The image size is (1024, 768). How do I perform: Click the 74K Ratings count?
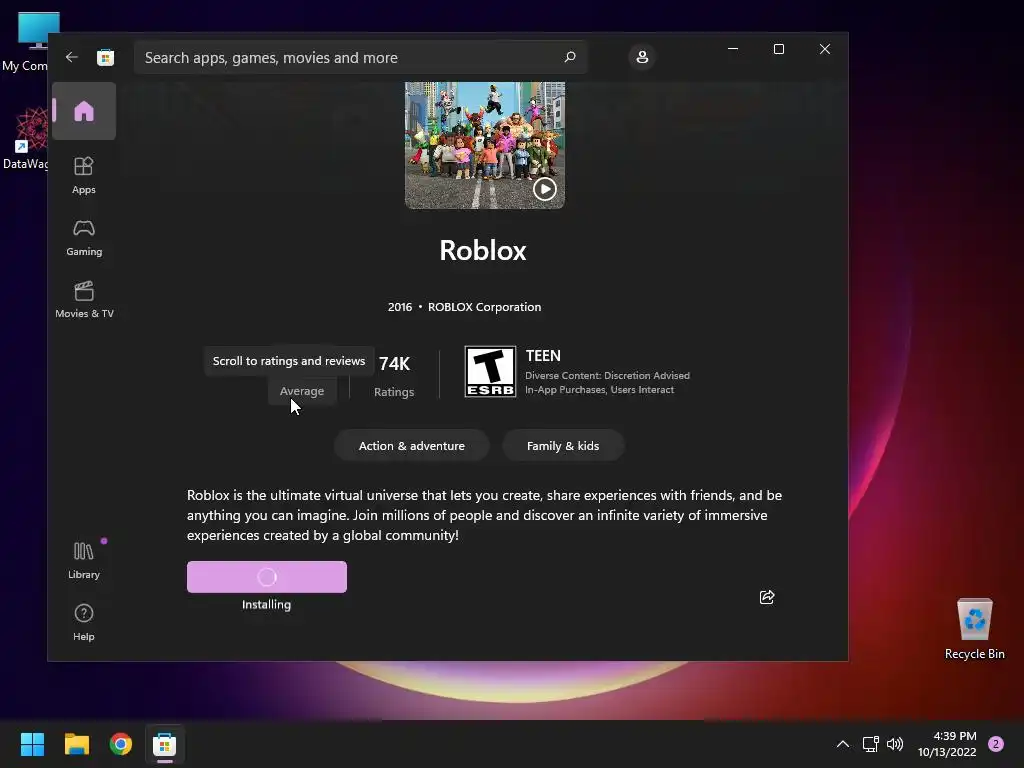(394, 376)
